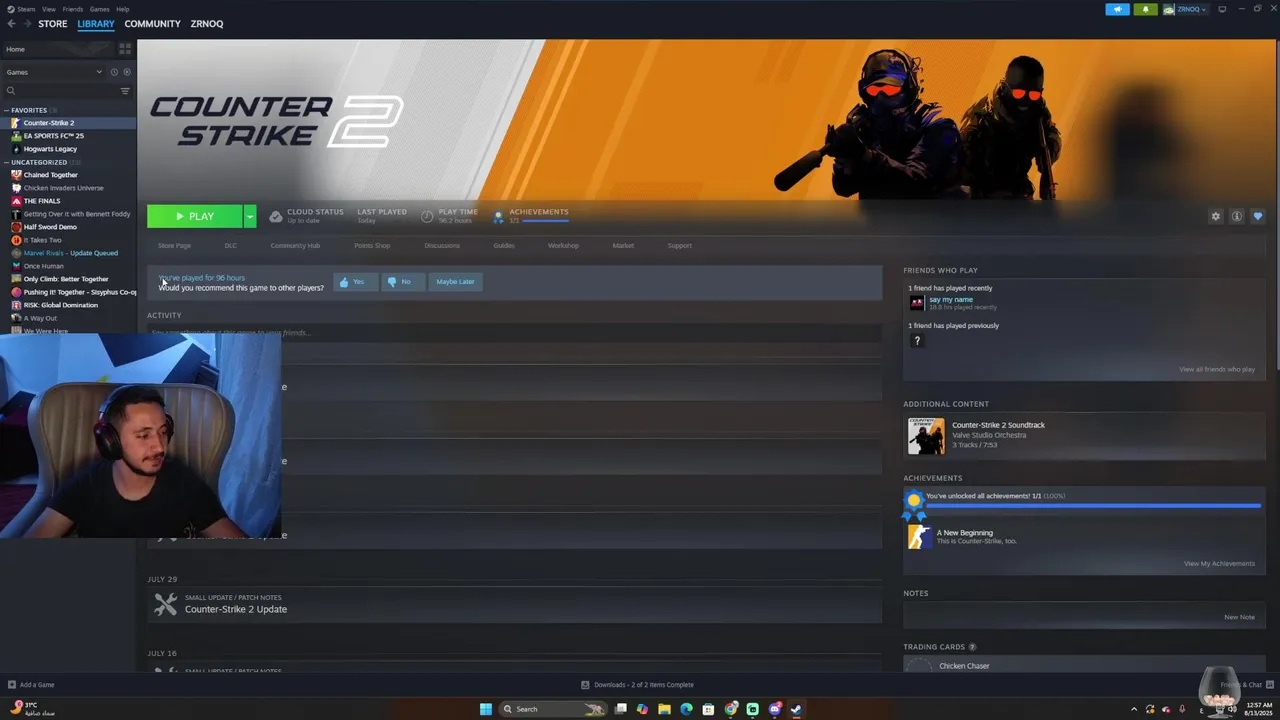
Task: Click the library search magnifier icon
Action: 11,91
